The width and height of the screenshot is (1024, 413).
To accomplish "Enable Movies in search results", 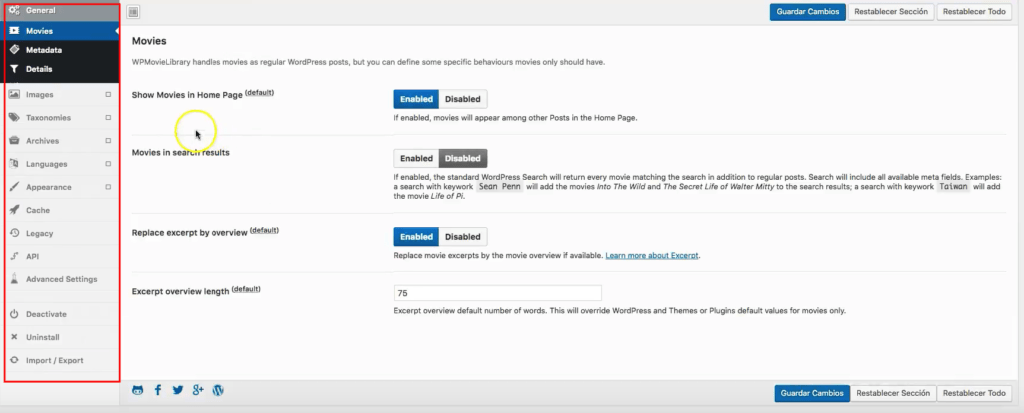I will [x=416, y=158].
